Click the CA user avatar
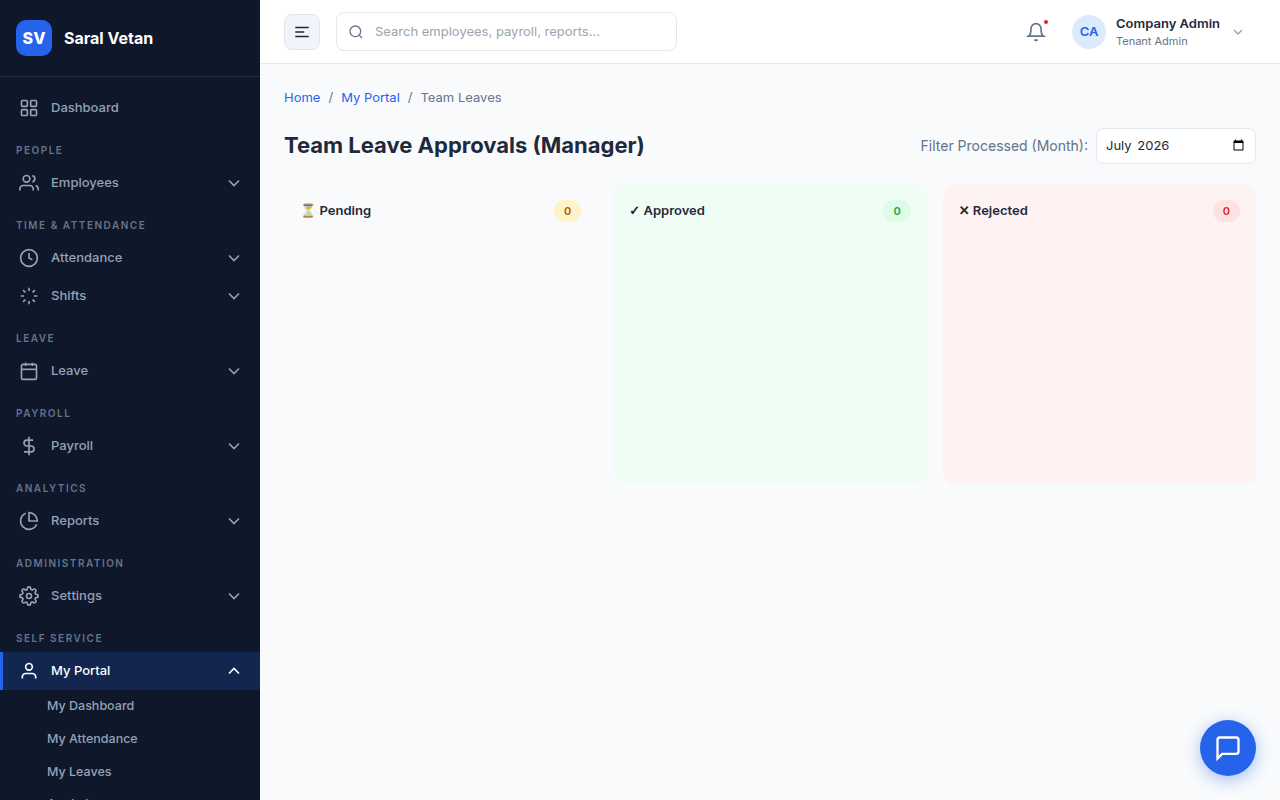The height and width of the screenshot is (800, 1280). click(1089, 32)
